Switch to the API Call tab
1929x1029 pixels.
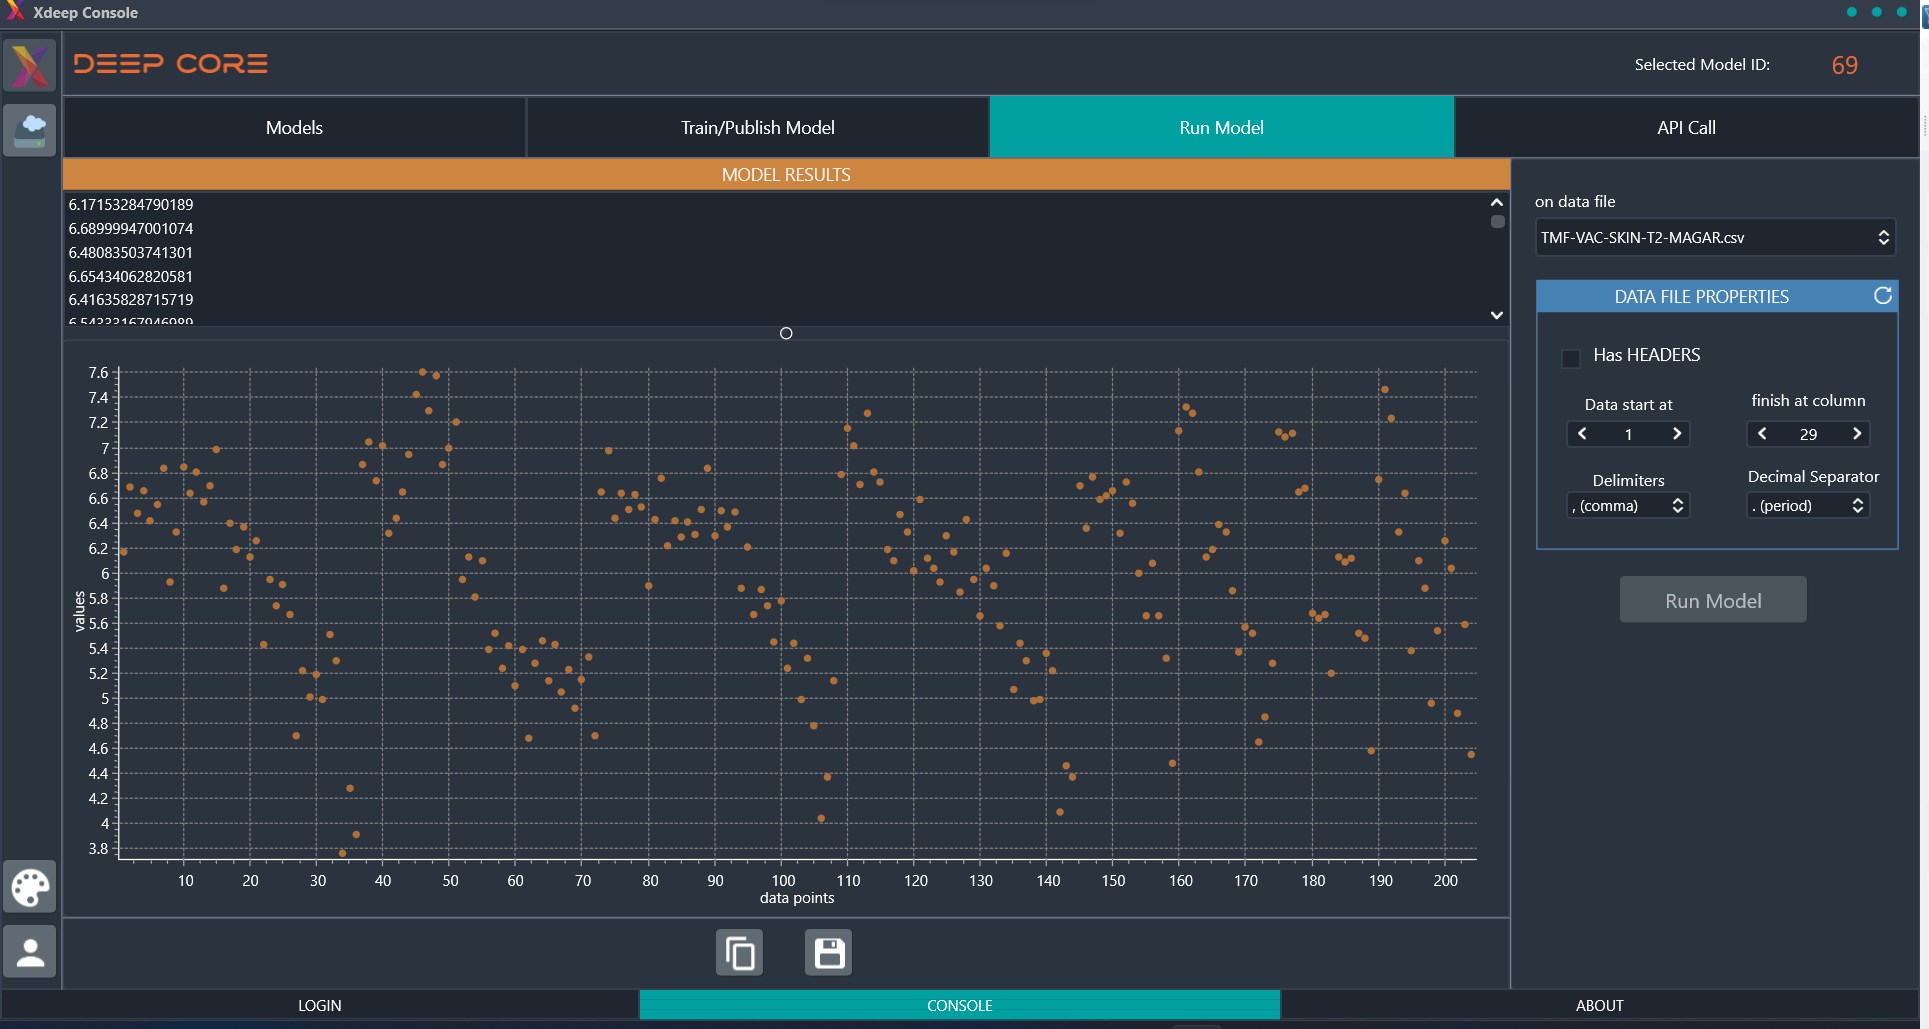(1686, 127)
